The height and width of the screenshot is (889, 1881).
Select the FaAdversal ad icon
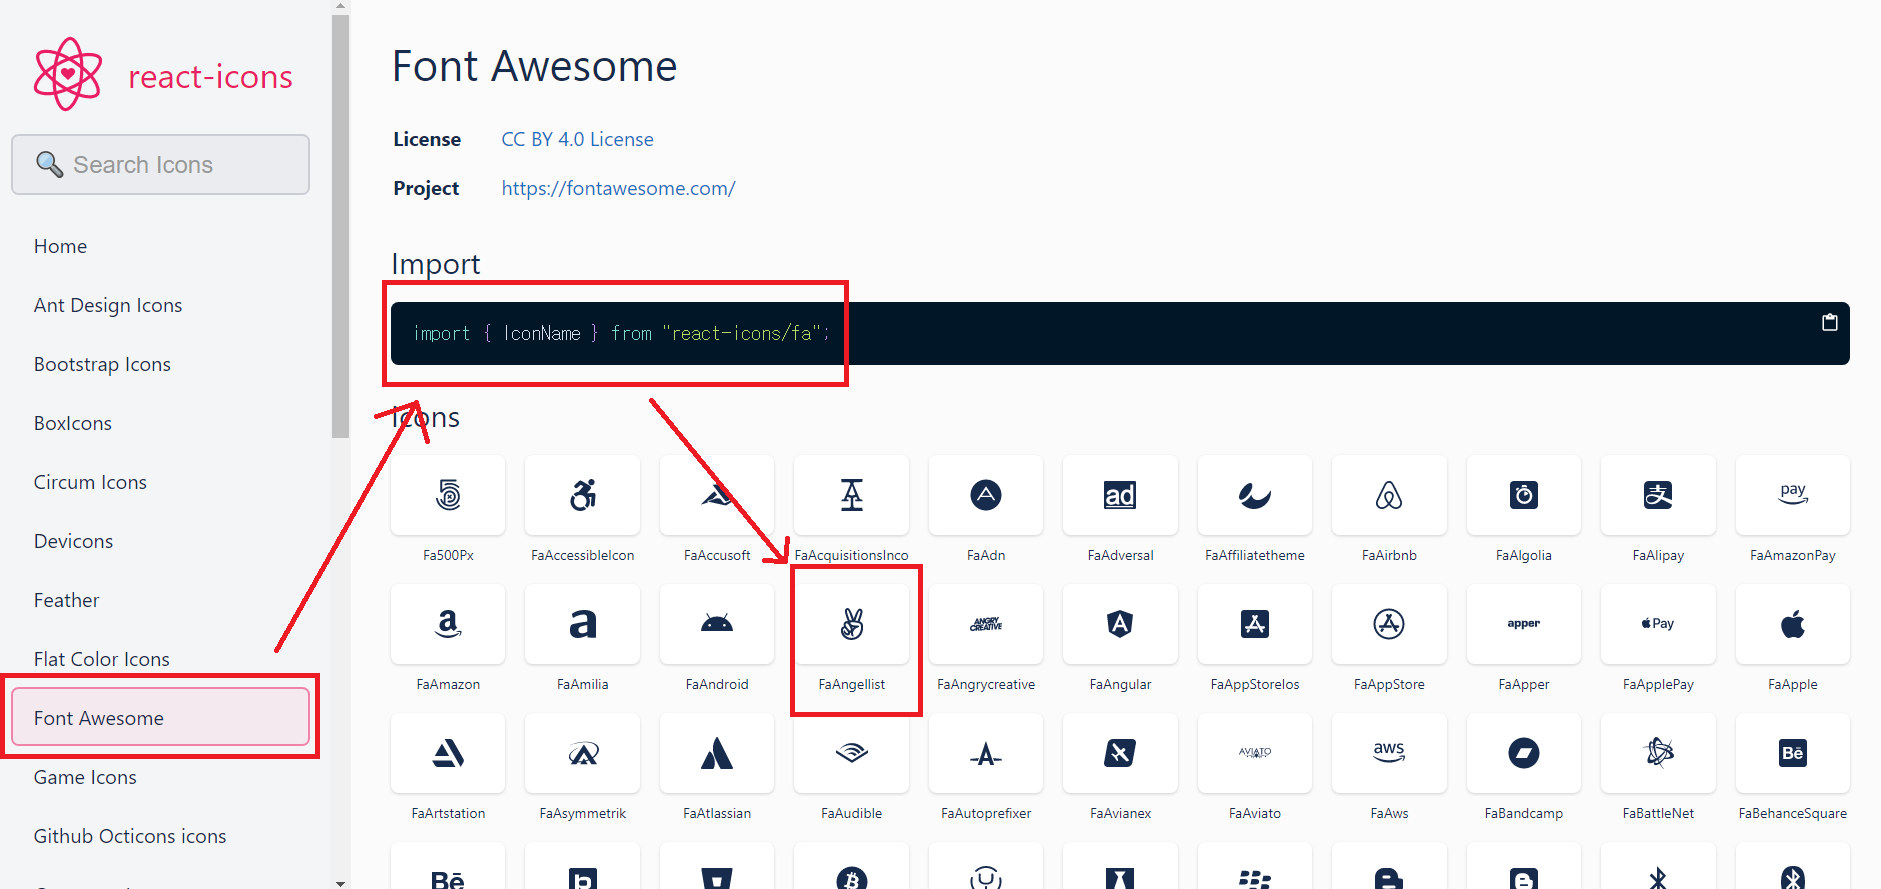tap(1120, 495)
